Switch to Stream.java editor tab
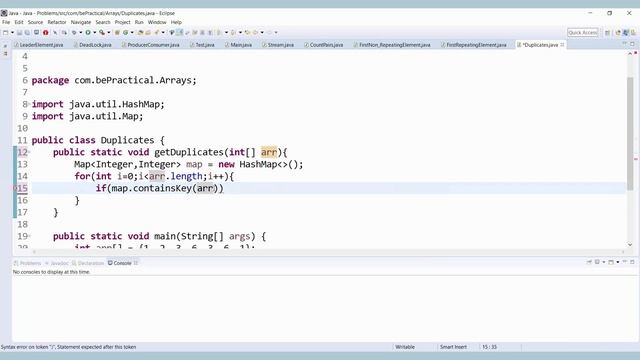 coord(278,45)
